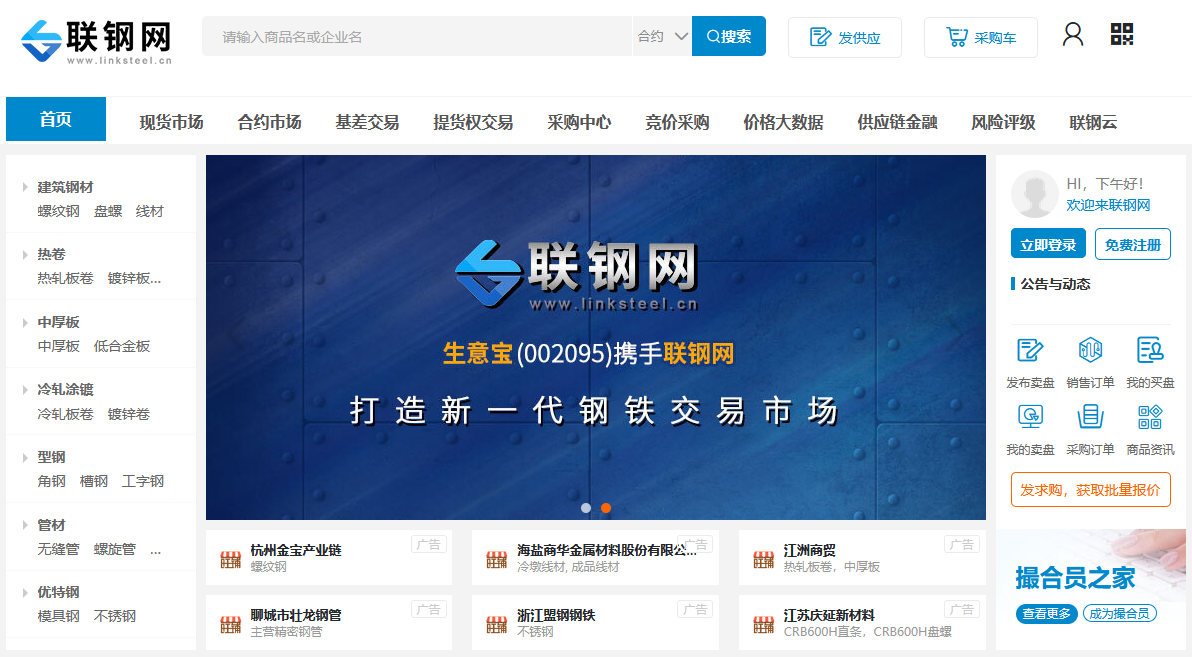Open the 采购车 shopping cart
The width and height of the screenshot is (1192, 657).
click(981, 37)
